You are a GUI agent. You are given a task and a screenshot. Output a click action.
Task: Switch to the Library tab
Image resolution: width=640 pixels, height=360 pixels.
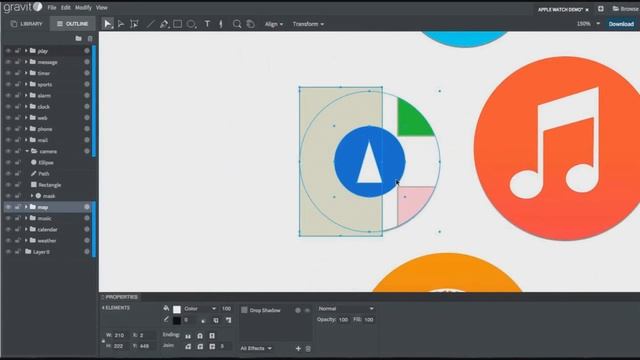(x=27, y=24)
